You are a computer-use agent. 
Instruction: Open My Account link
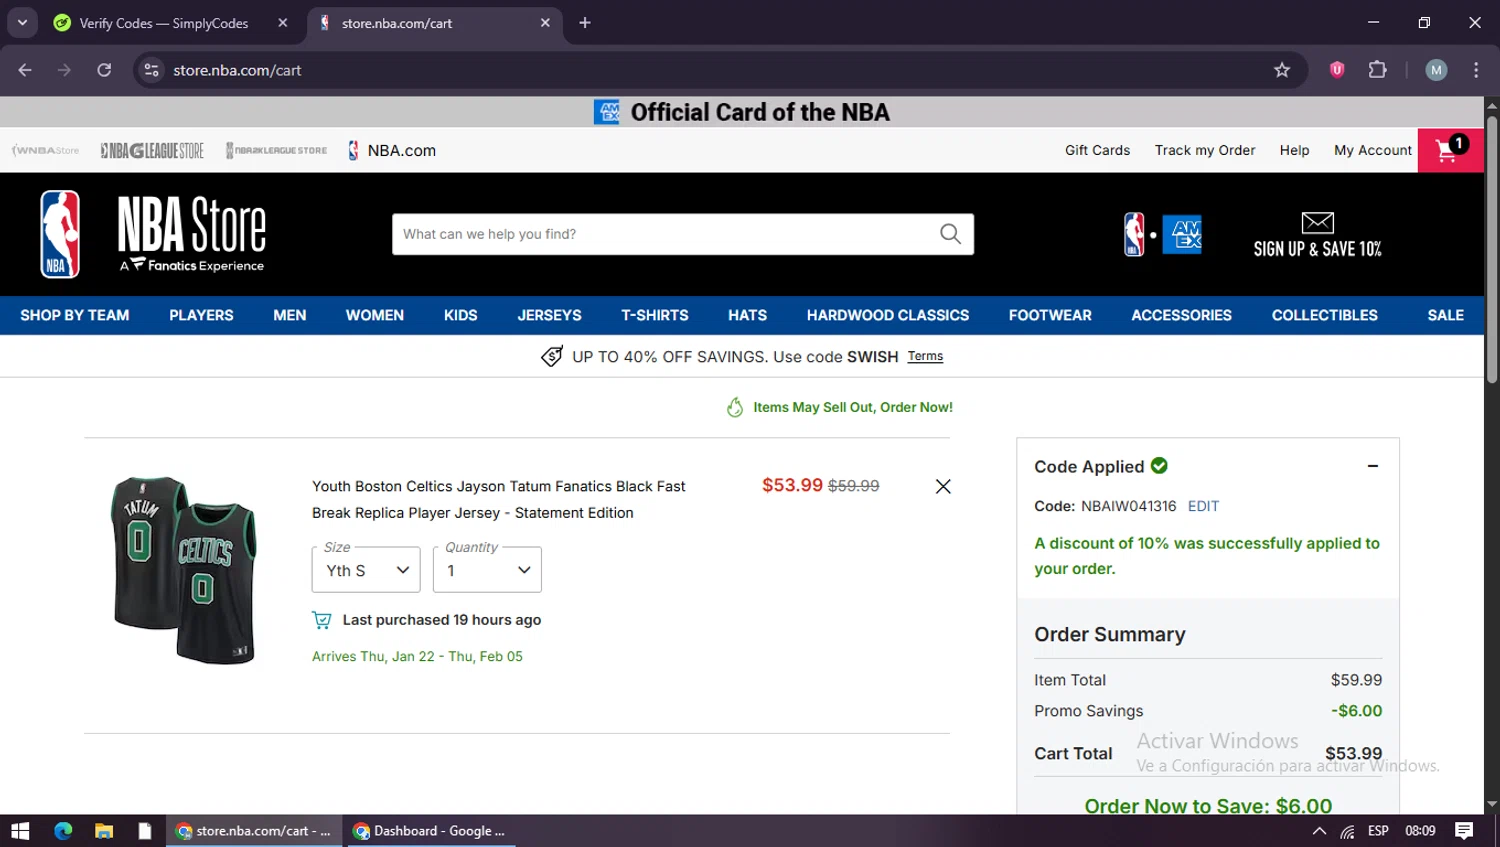[1373, 150]
